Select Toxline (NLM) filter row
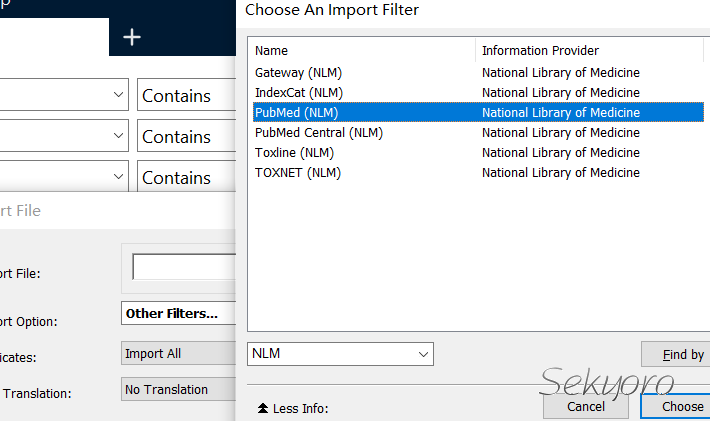Image resolution: width=710 pixels, height=421 pixels. [x=294, y=153]
